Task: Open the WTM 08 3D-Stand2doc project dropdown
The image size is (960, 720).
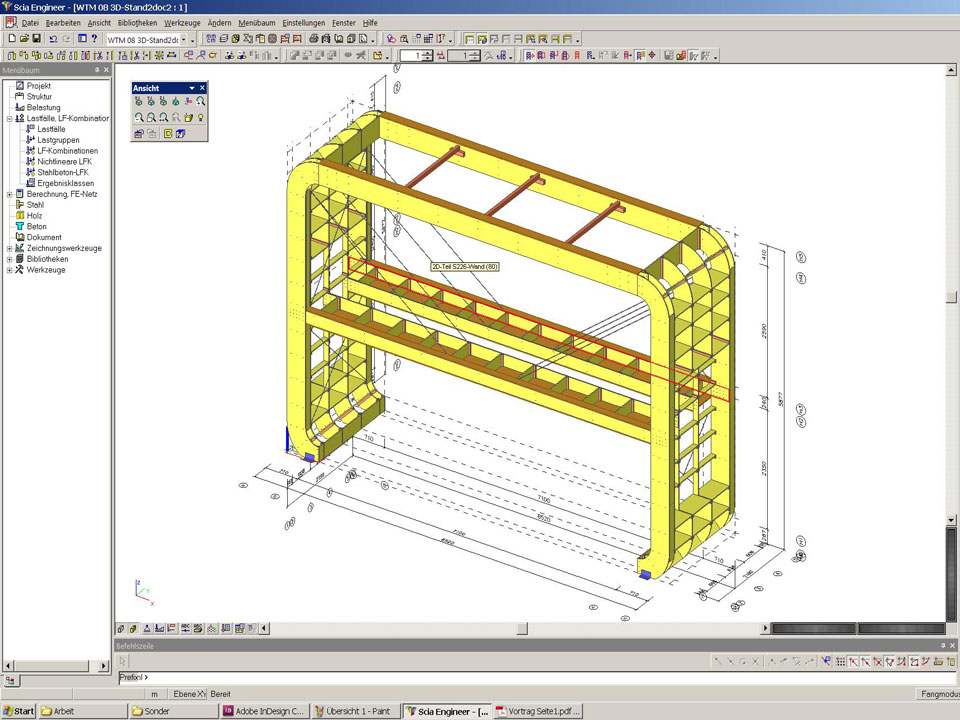Action: click(x=183, y=39)
